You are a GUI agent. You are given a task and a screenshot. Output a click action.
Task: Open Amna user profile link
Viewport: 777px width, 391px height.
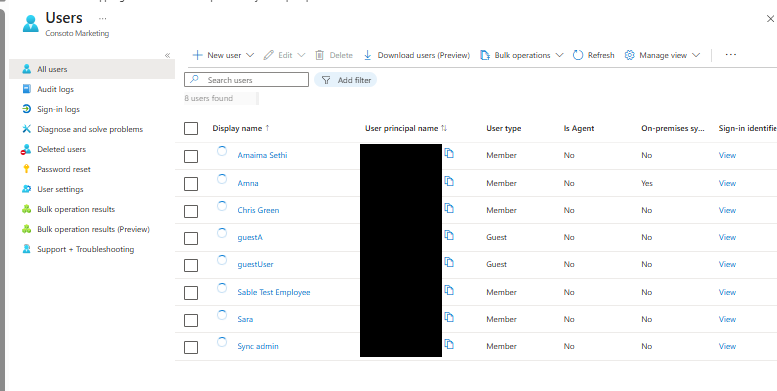248,183
